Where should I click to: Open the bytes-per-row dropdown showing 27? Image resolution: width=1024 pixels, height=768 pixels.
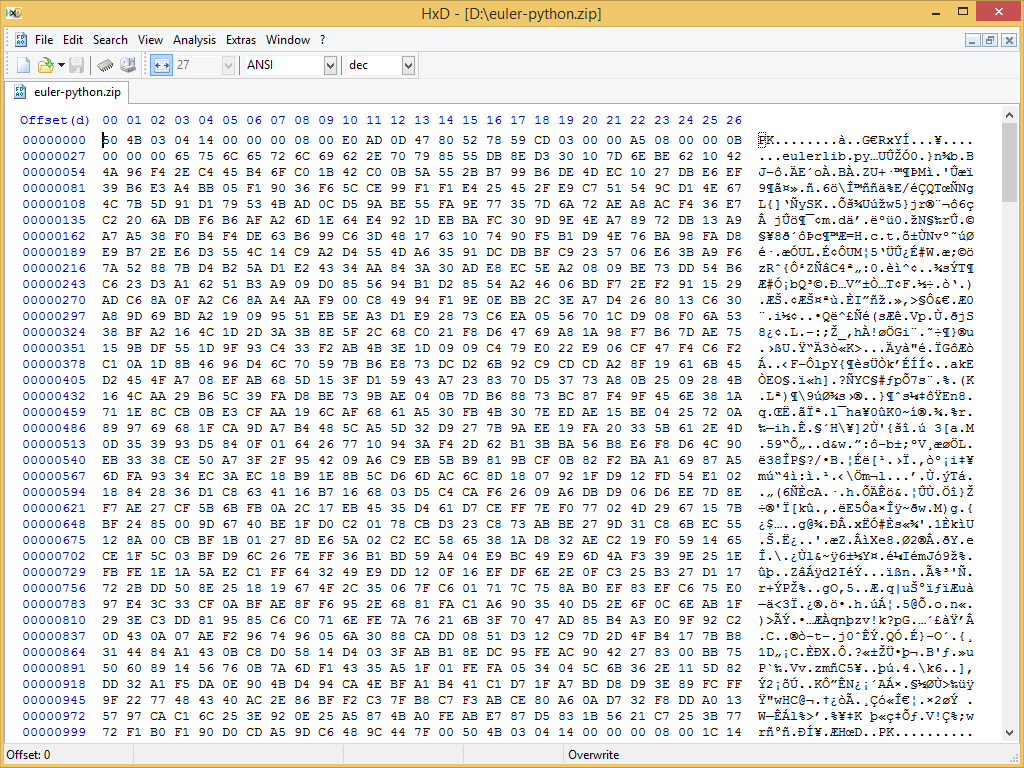tap(228, 65)
